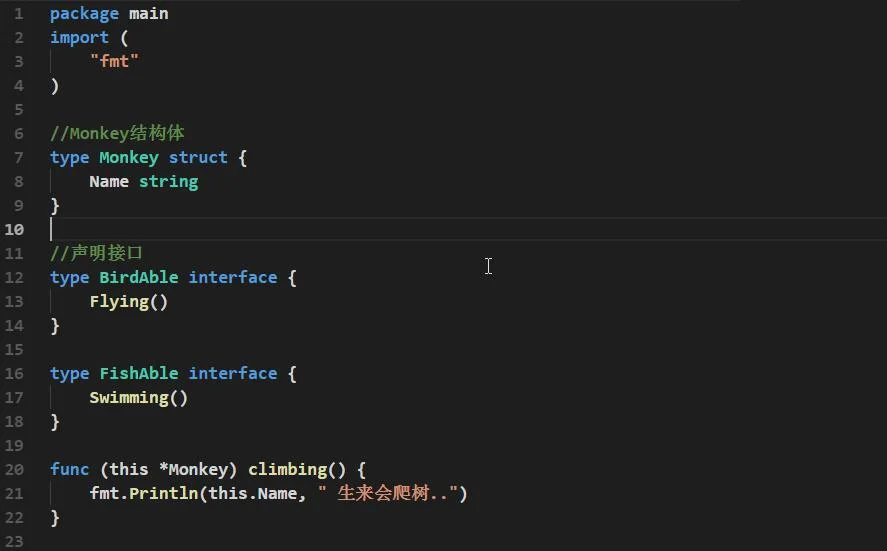This screenshot has height=551, width=887.
Task: Click the 'main' identifier on line 1
Action: pos(148,13)
